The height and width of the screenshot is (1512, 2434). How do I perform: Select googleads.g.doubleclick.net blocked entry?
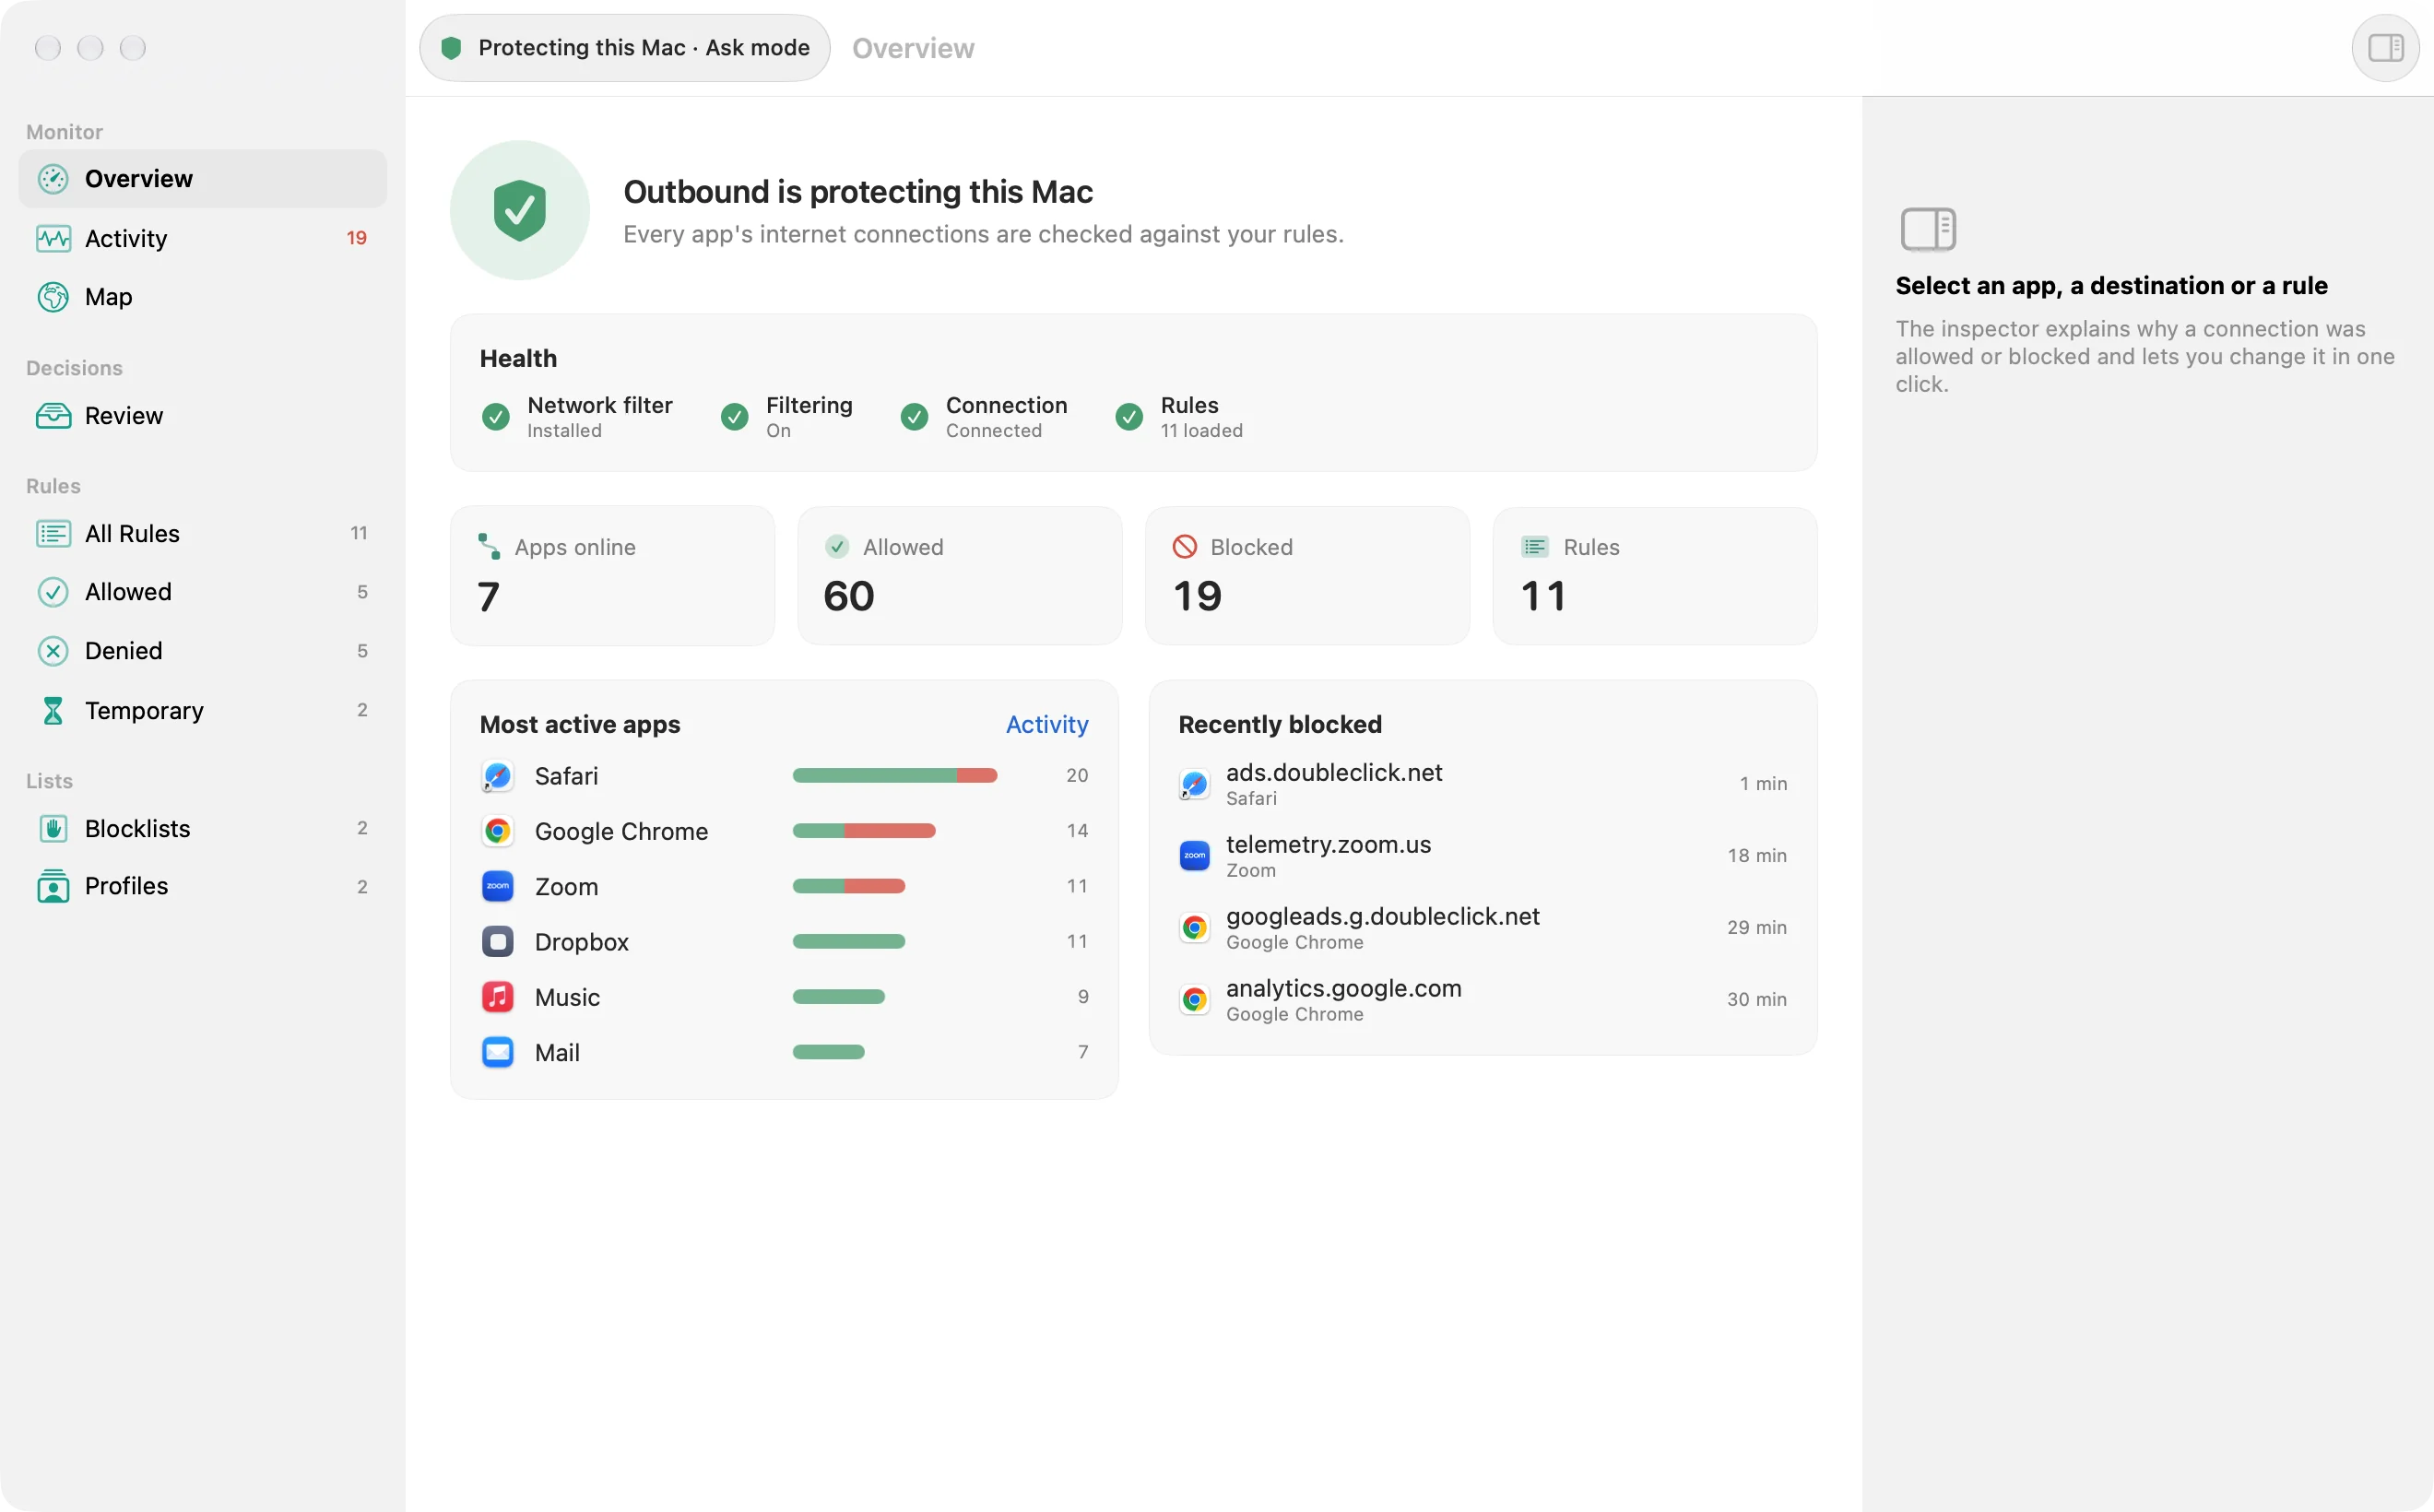[x=1482, y=928]
